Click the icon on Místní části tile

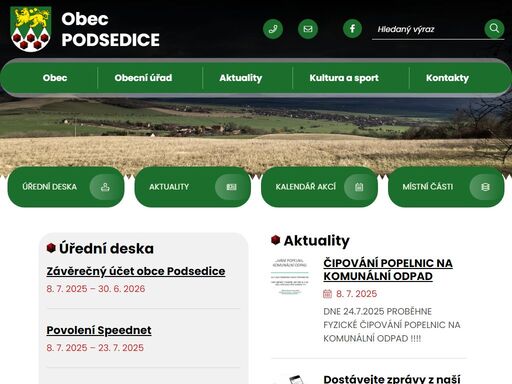pos(485,187)
